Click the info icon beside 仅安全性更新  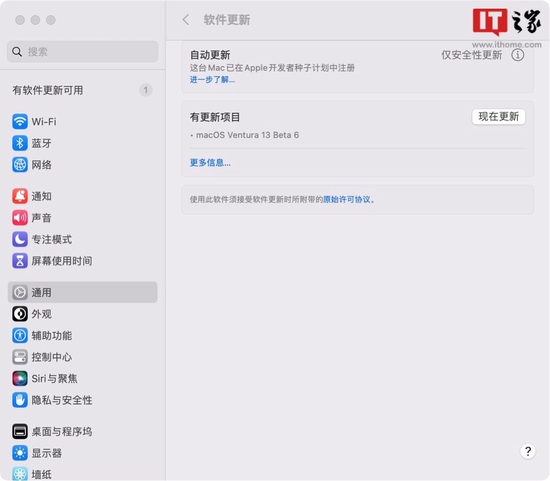[x=517, y=55]
